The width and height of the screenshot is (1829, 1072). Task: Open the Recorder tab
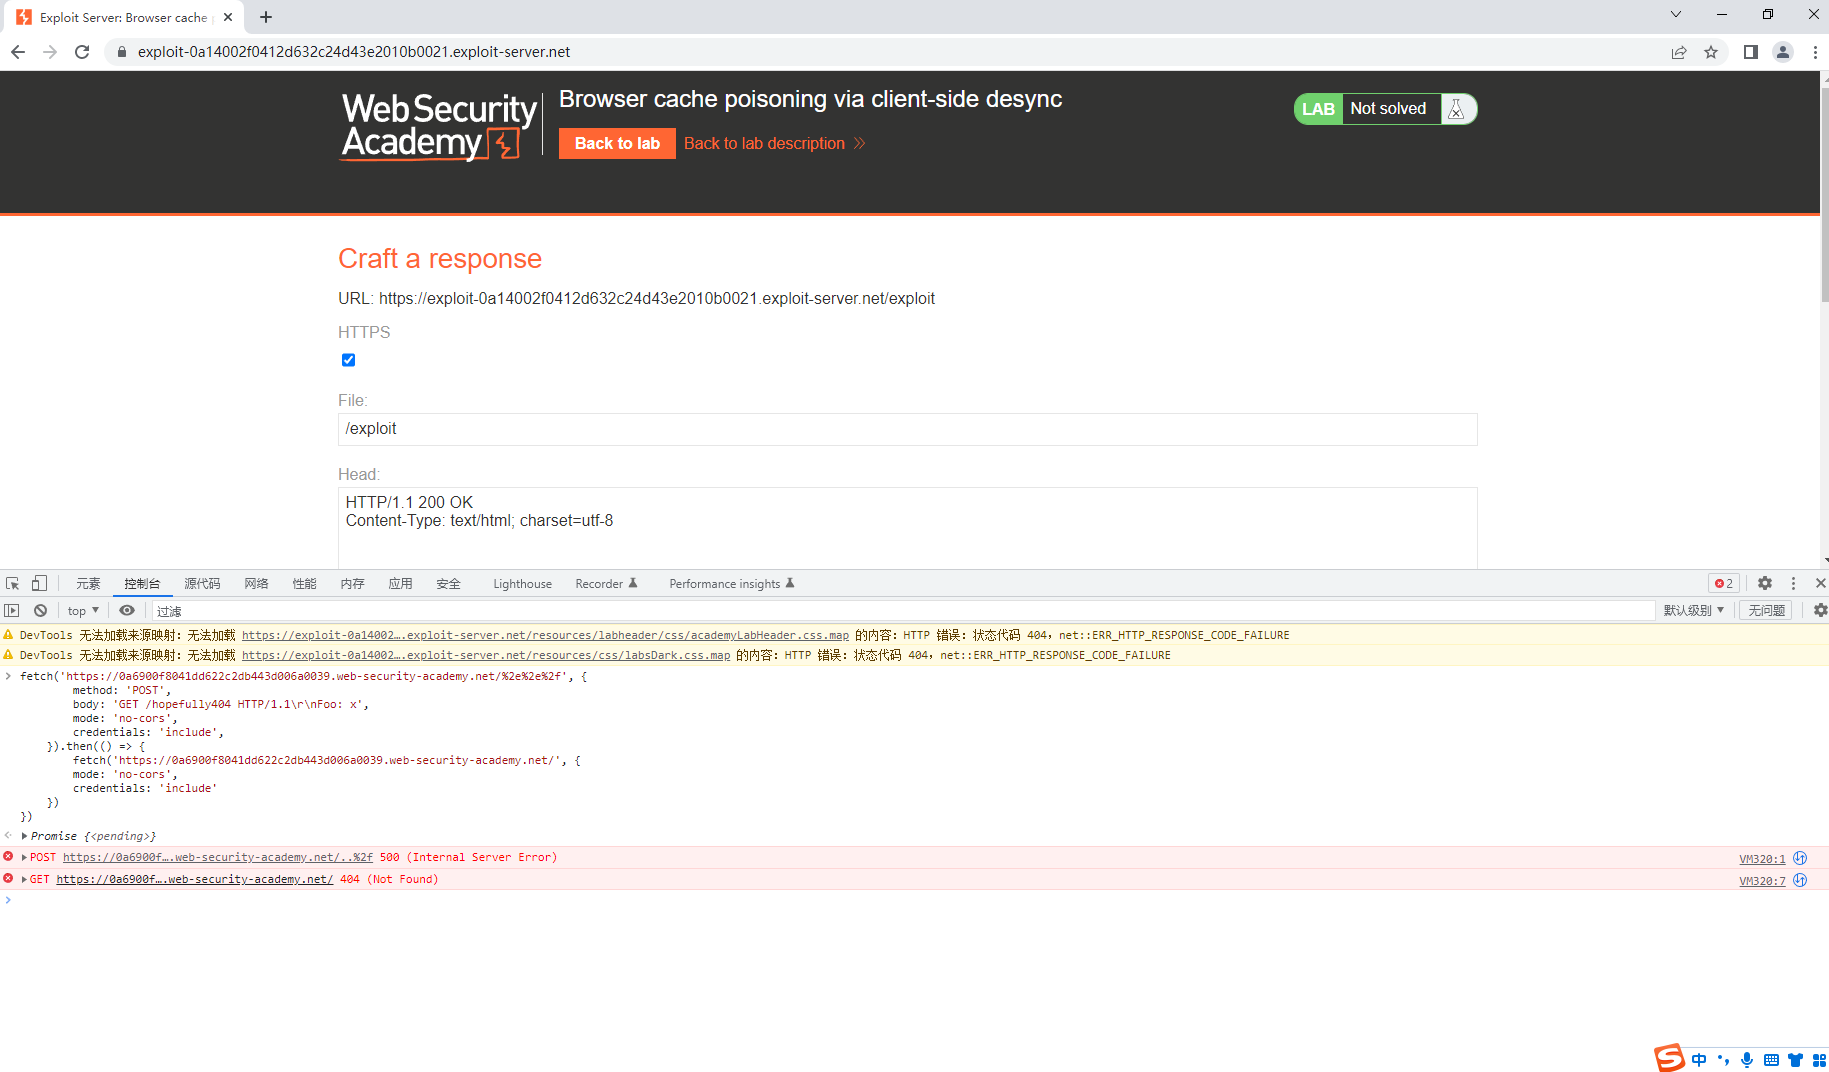point(606,584)
